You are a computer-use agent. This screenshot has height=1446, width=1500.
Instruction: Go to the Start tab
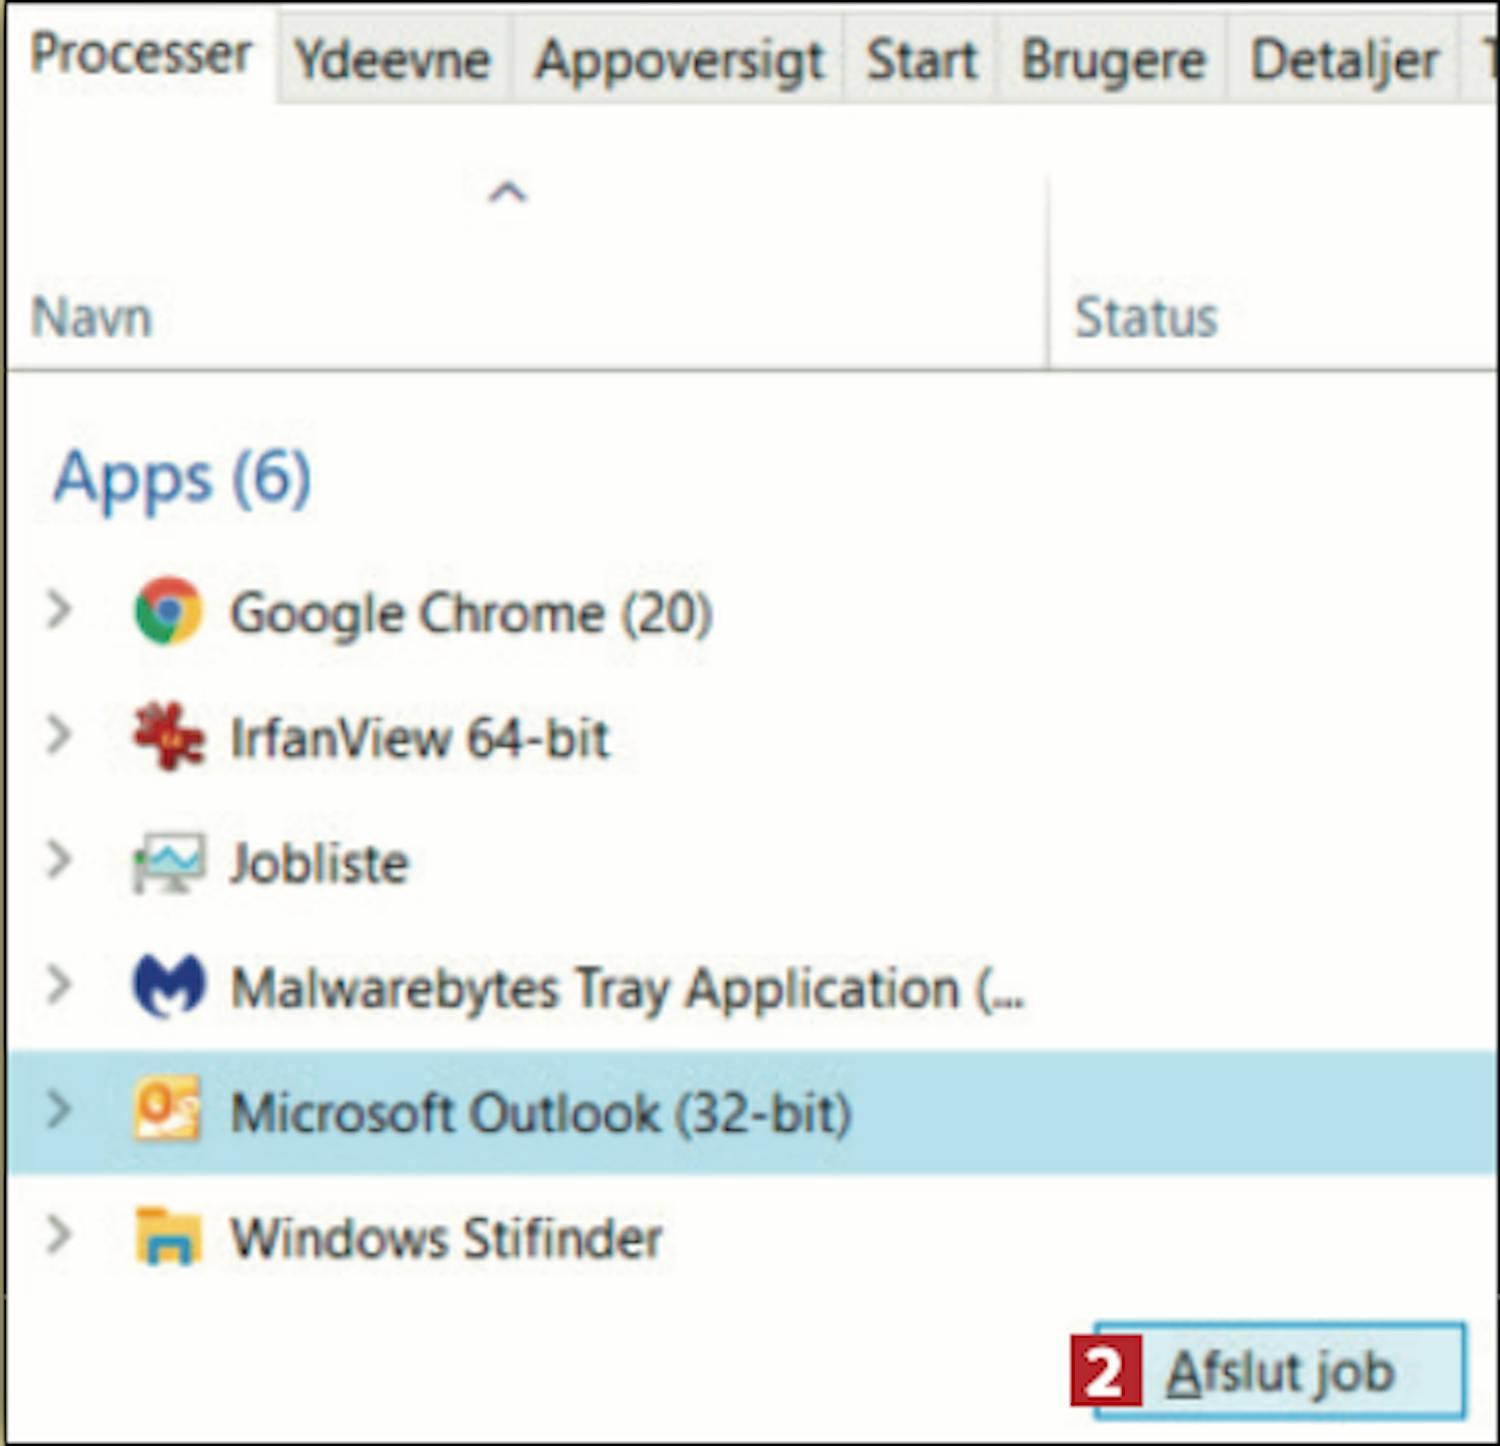click(x=921, y=60)
